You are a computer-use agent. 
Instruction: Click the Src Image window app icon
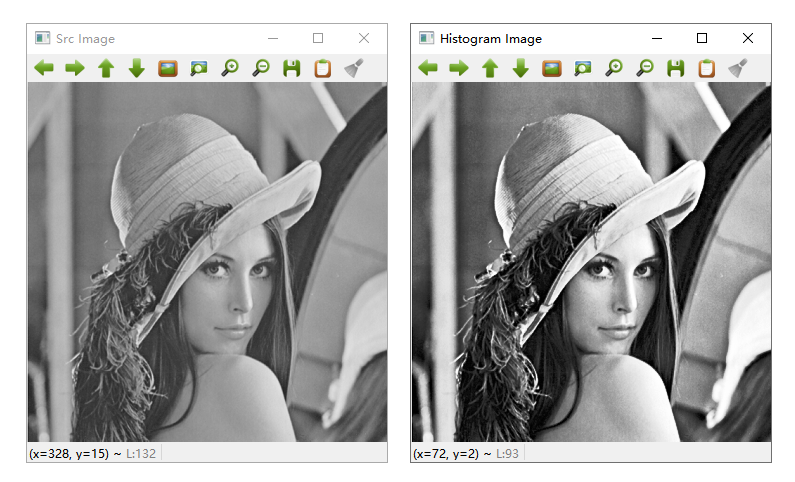pos(43,38)
